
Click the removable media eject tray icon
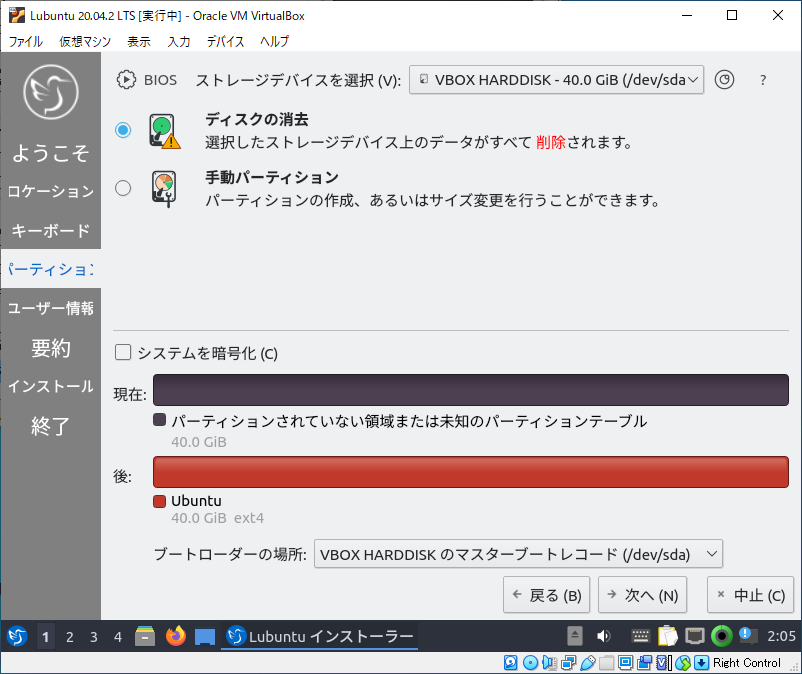click(x=575, y=636)
